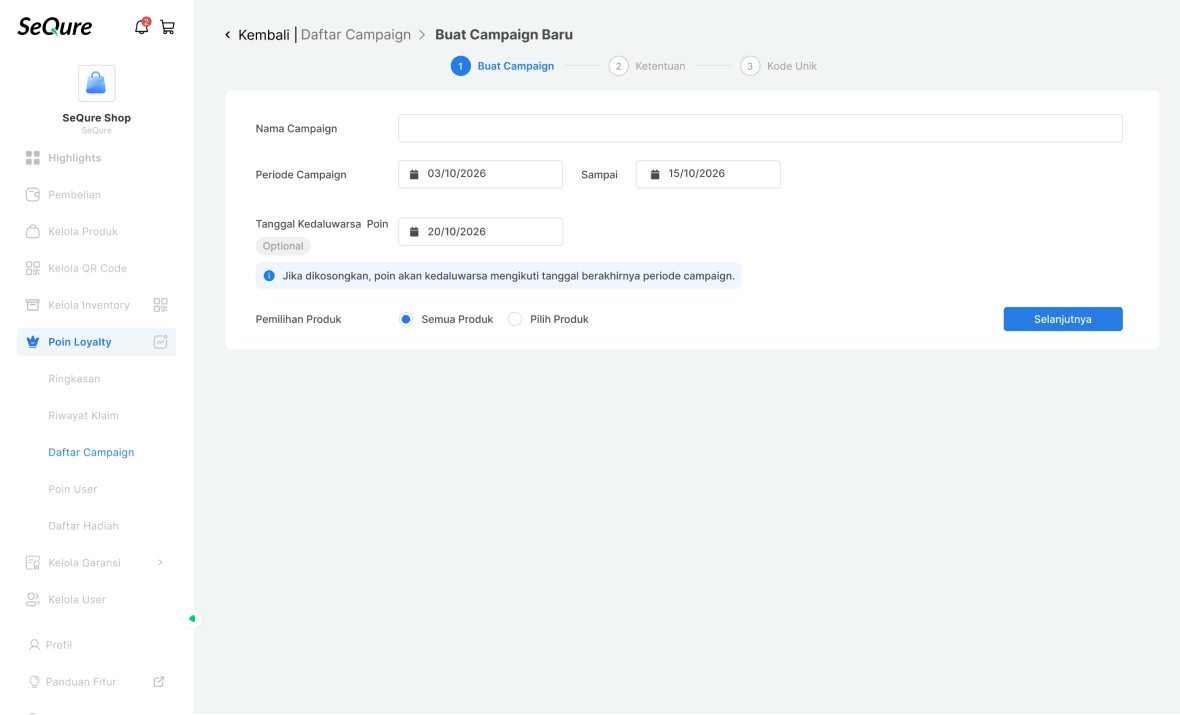Click step 3 Kode Unik
The image size is (1180, 715).
(778, 66)
